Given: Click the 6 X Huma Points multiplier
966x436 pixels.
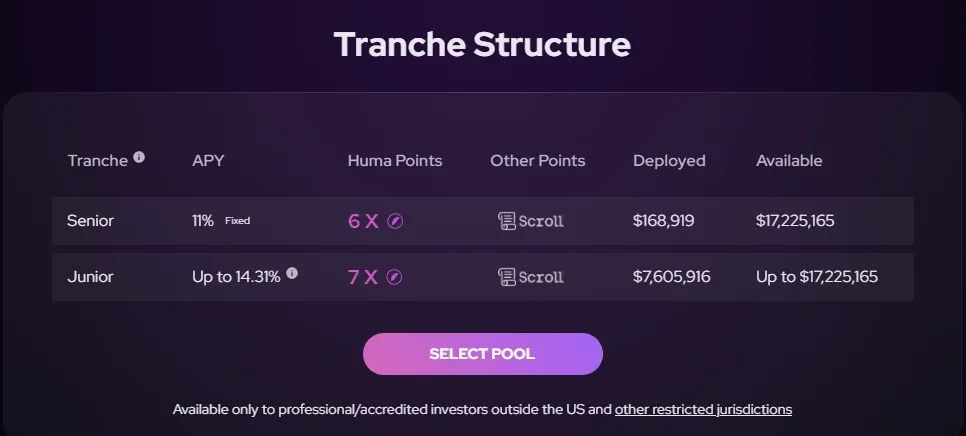Looking at the screenshot, I should click(x=363, y=221).
